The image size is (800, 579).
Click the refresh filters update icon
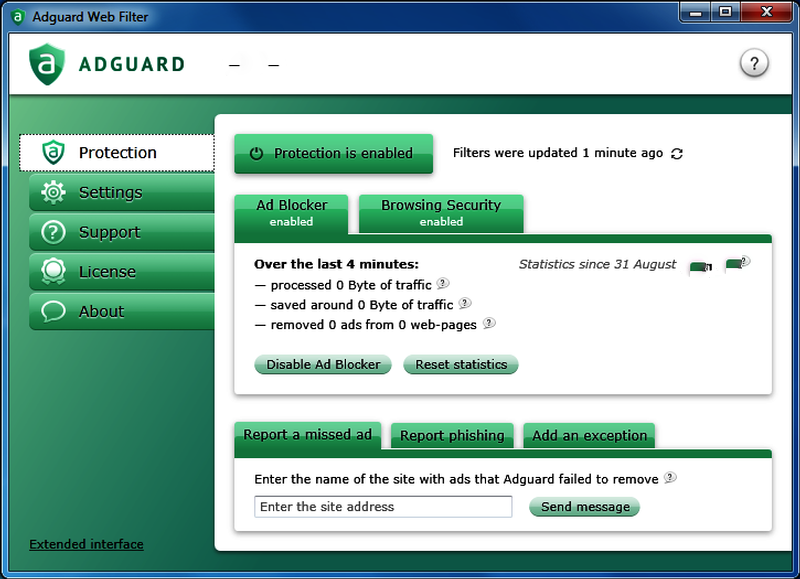[677, 154]
